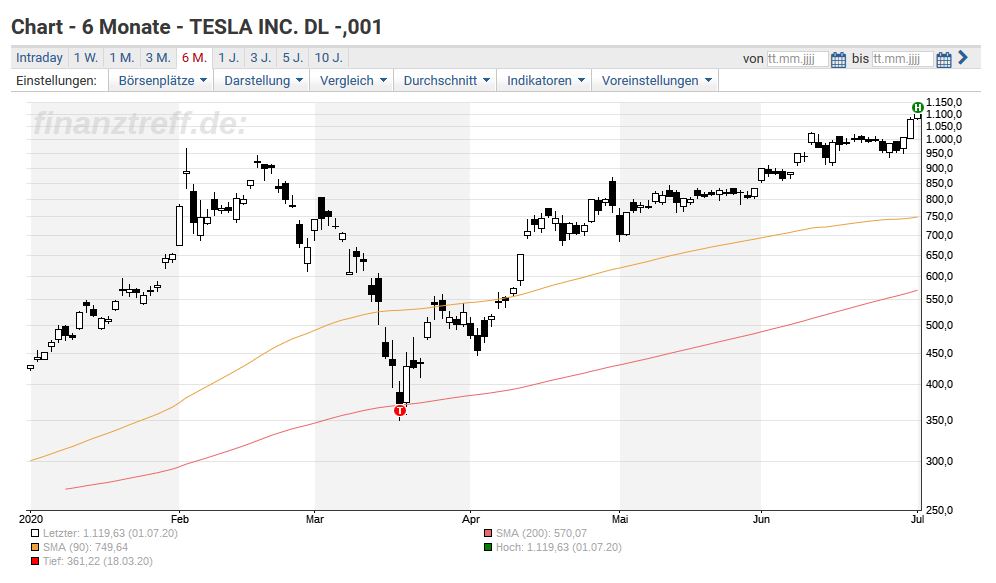This screenshot has height=583, width=996.
Task: Click the 'Hoch: 1.119,63 (01.07.20)' legend text
Action: [558, 547]
